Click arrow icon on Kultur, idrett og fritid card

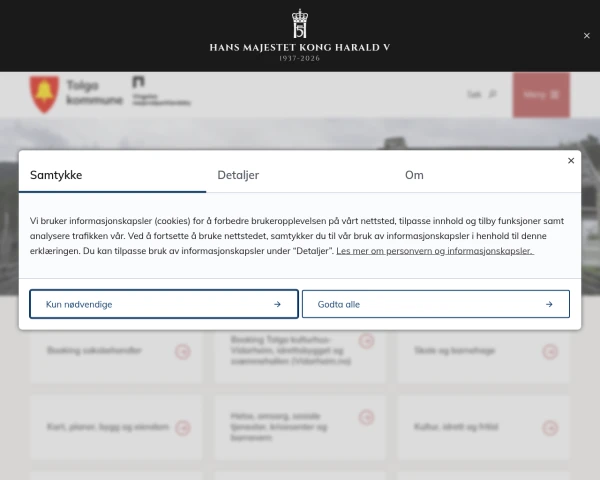550,428
